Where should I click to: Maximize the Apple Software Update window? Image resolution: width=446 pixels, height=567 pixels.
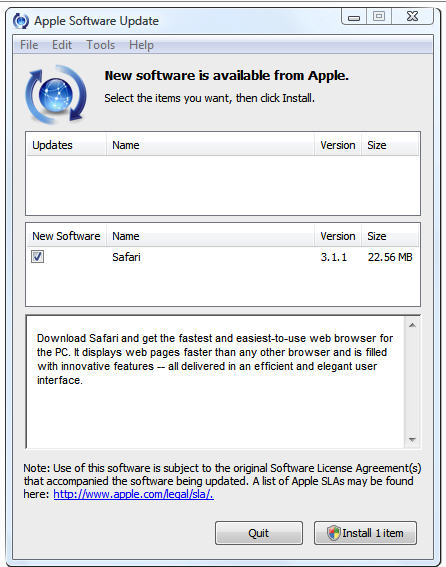(x=379, y=16)
